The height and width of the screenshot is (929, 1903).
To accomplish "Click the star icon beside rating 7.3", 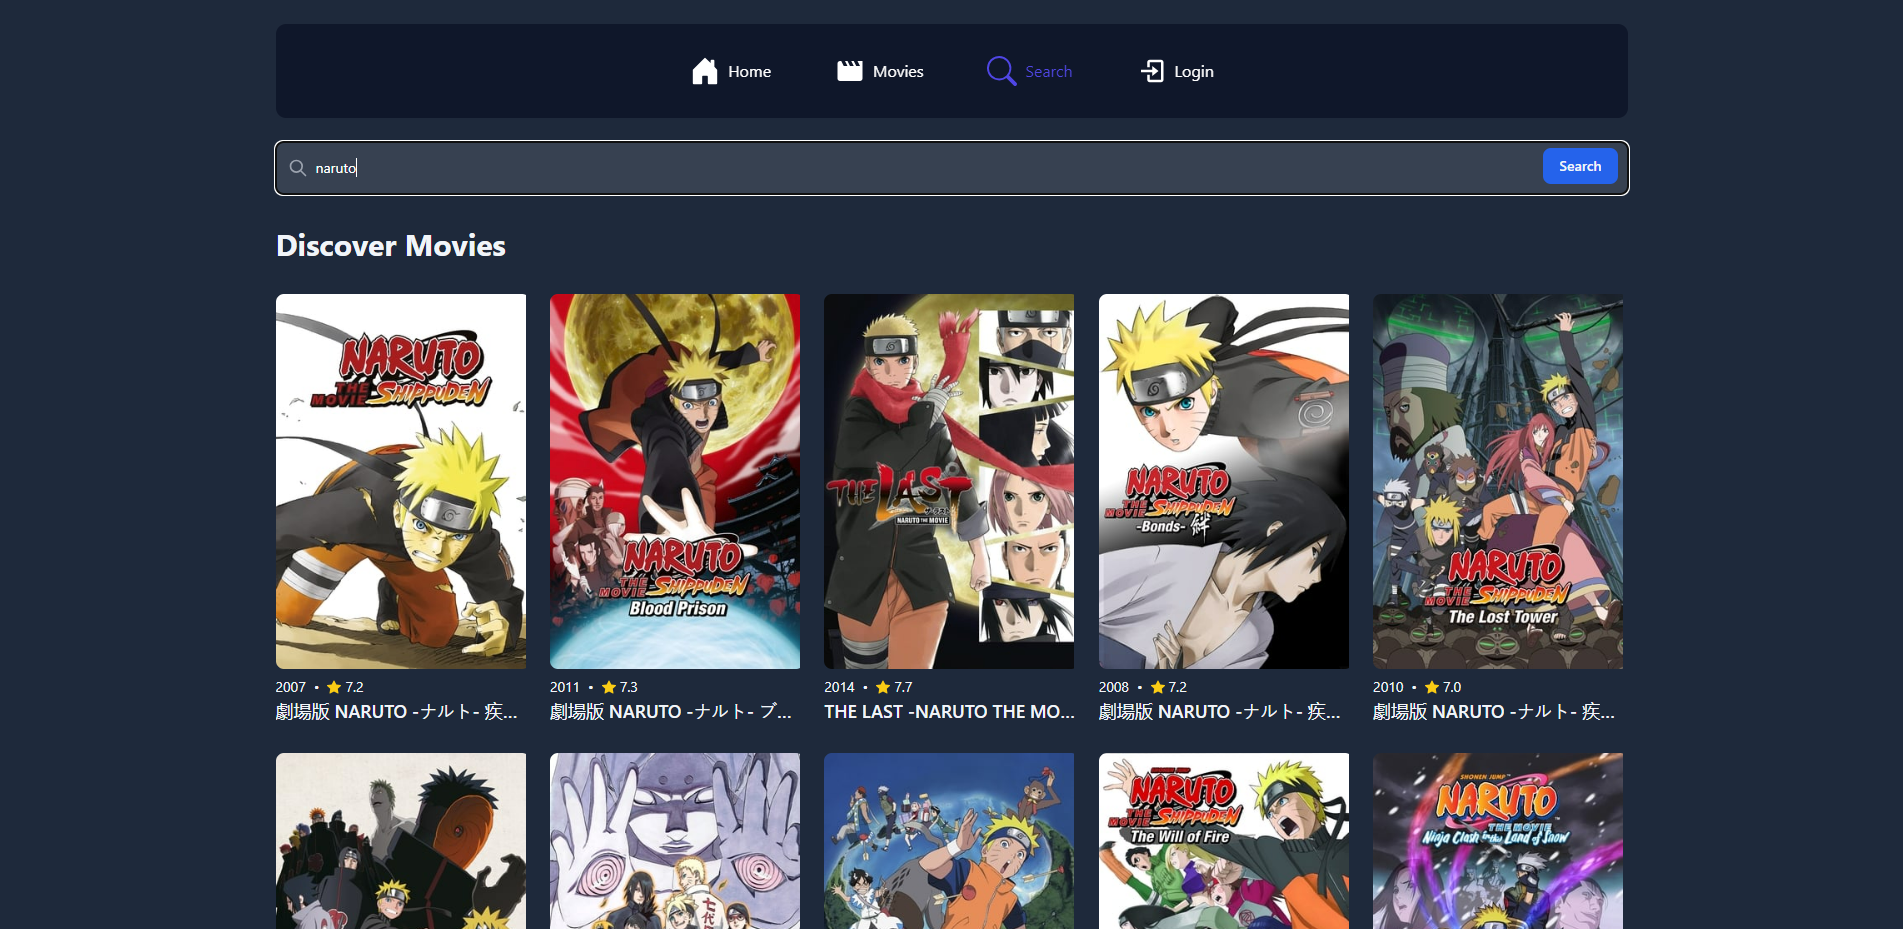I will point(608,687).
